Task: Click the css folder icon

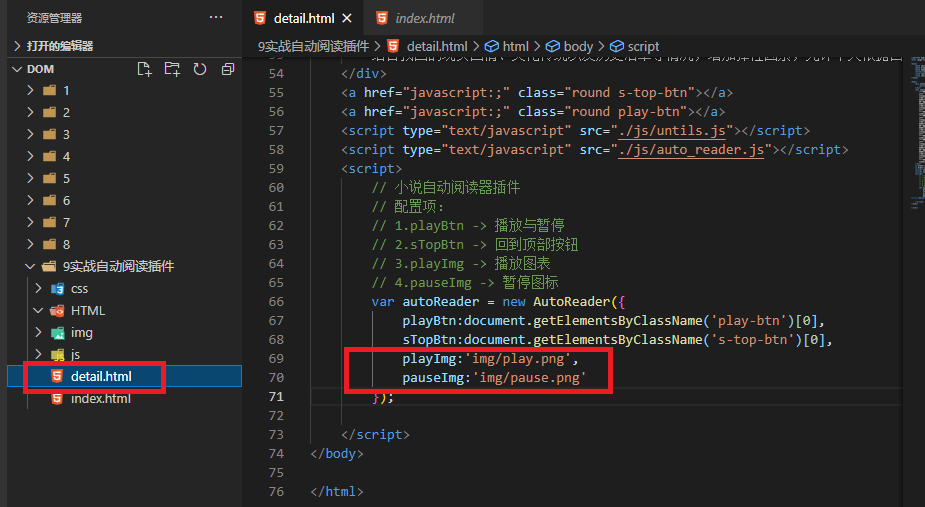Action: click(x=57, y=289)
